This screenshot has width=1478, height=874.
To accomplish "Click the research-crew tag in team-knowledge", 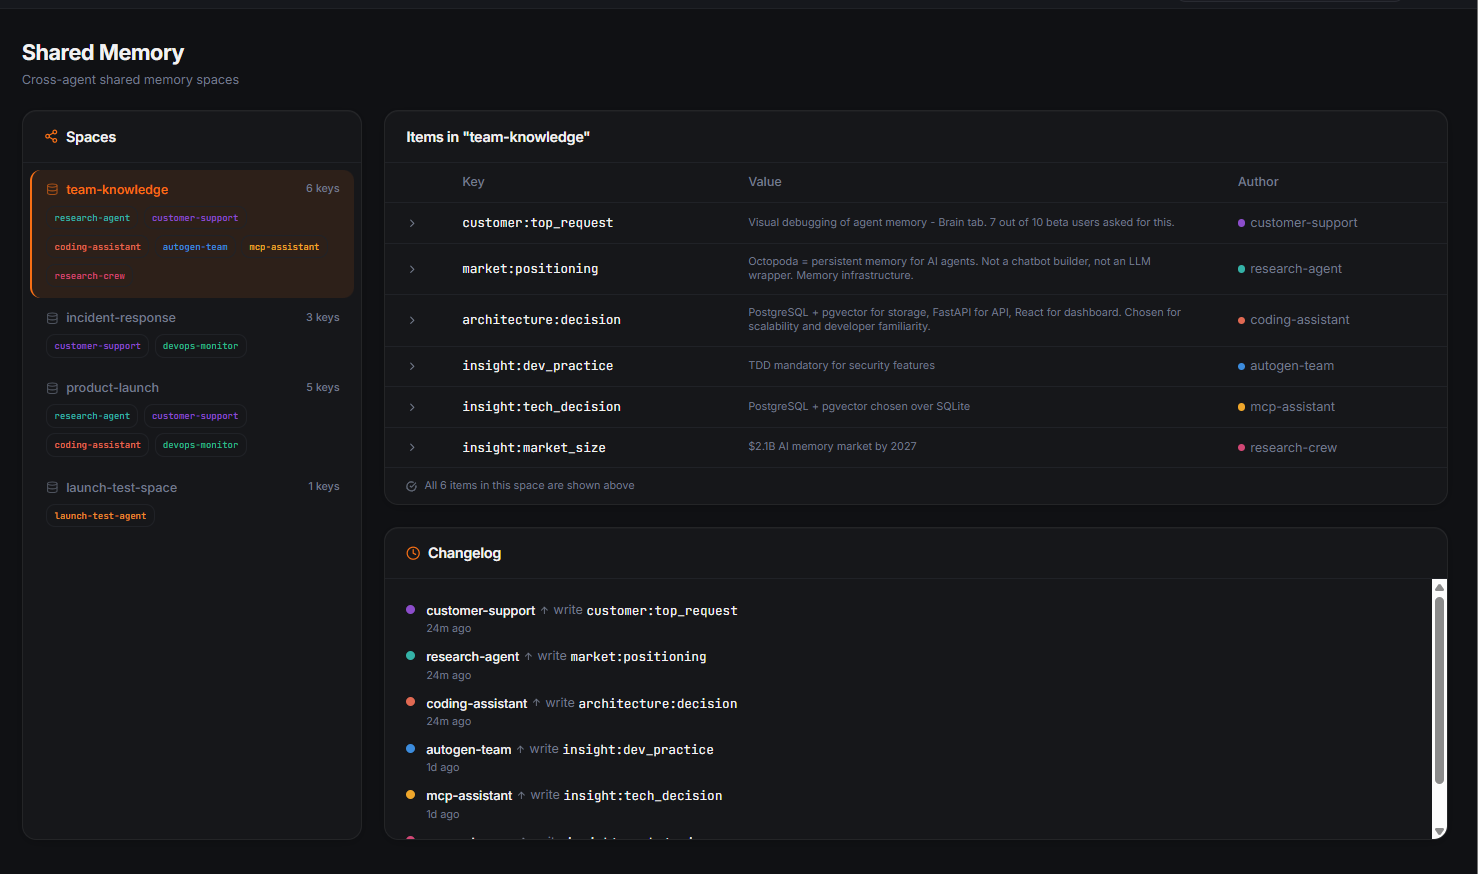I will [x=90, y=276].
